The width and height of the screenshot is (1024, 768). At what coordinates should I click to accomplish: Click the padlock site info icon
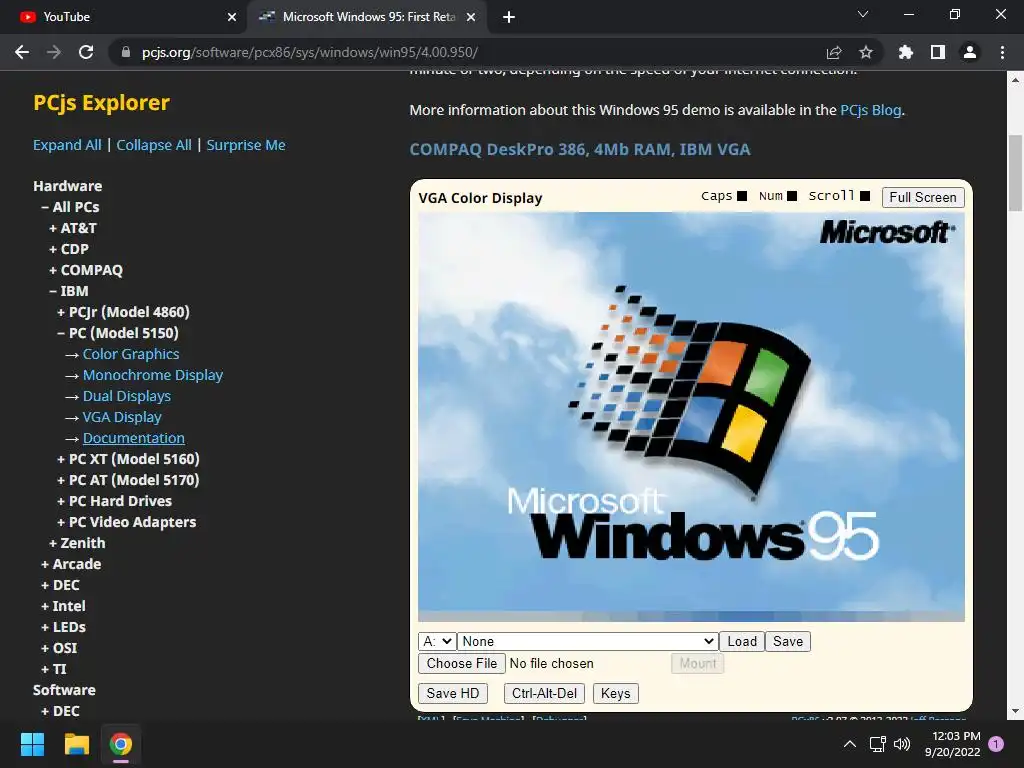point(125,52)
